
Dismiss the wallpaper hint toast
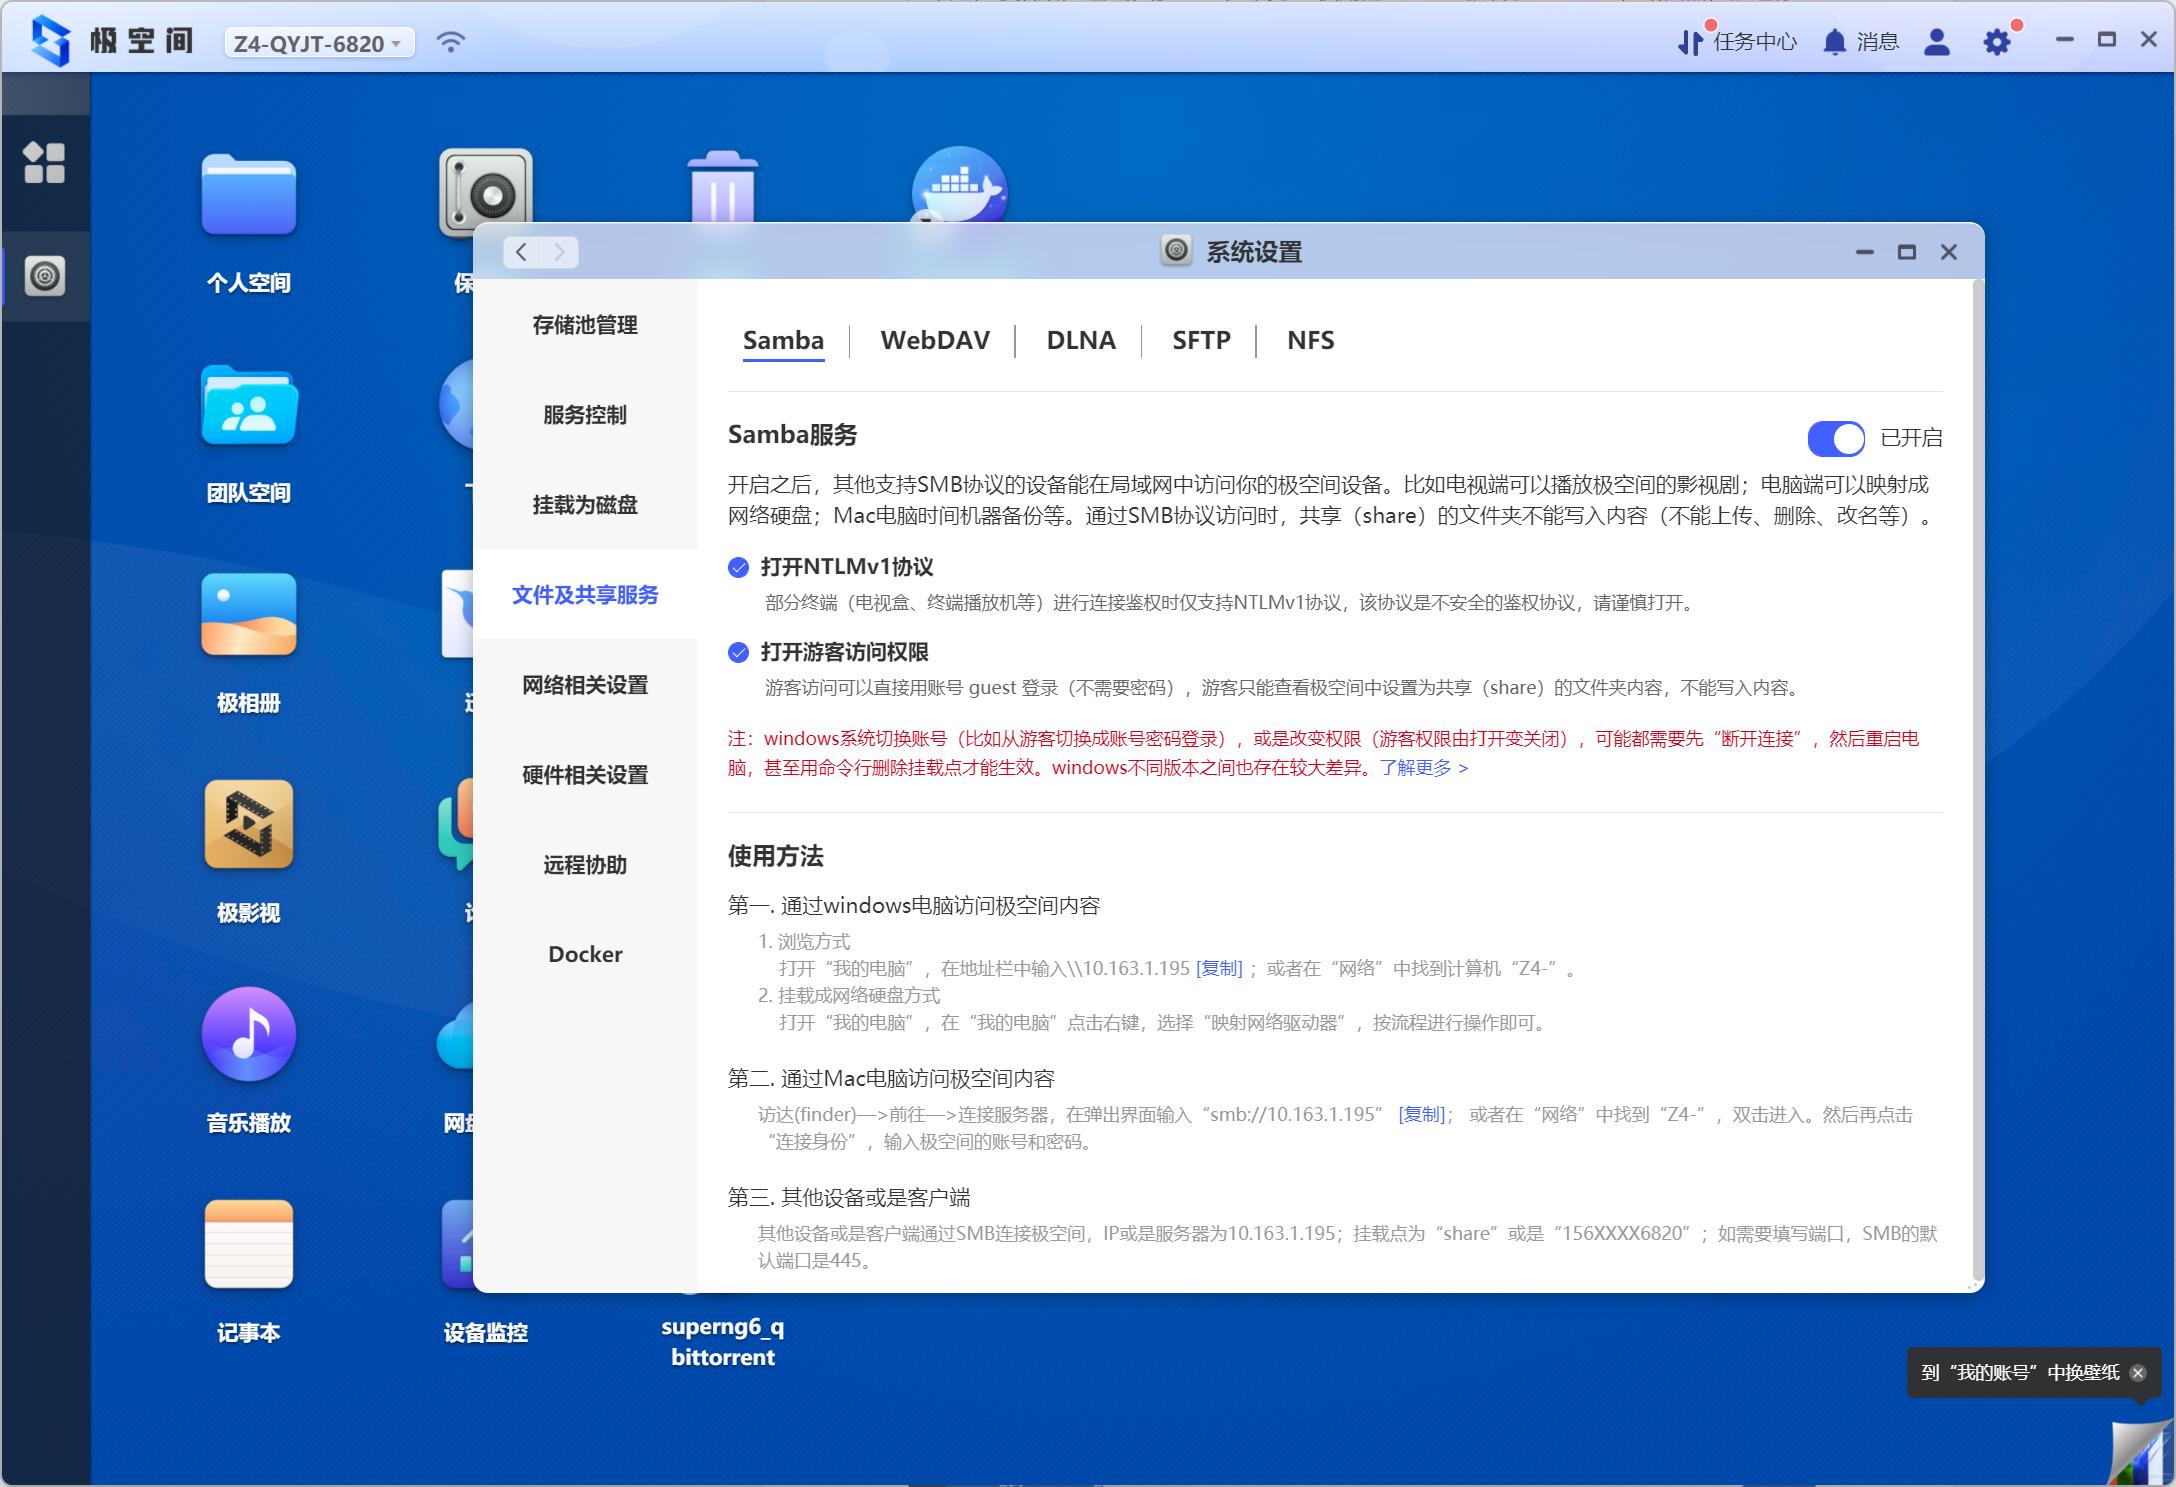(2137, 1373)
